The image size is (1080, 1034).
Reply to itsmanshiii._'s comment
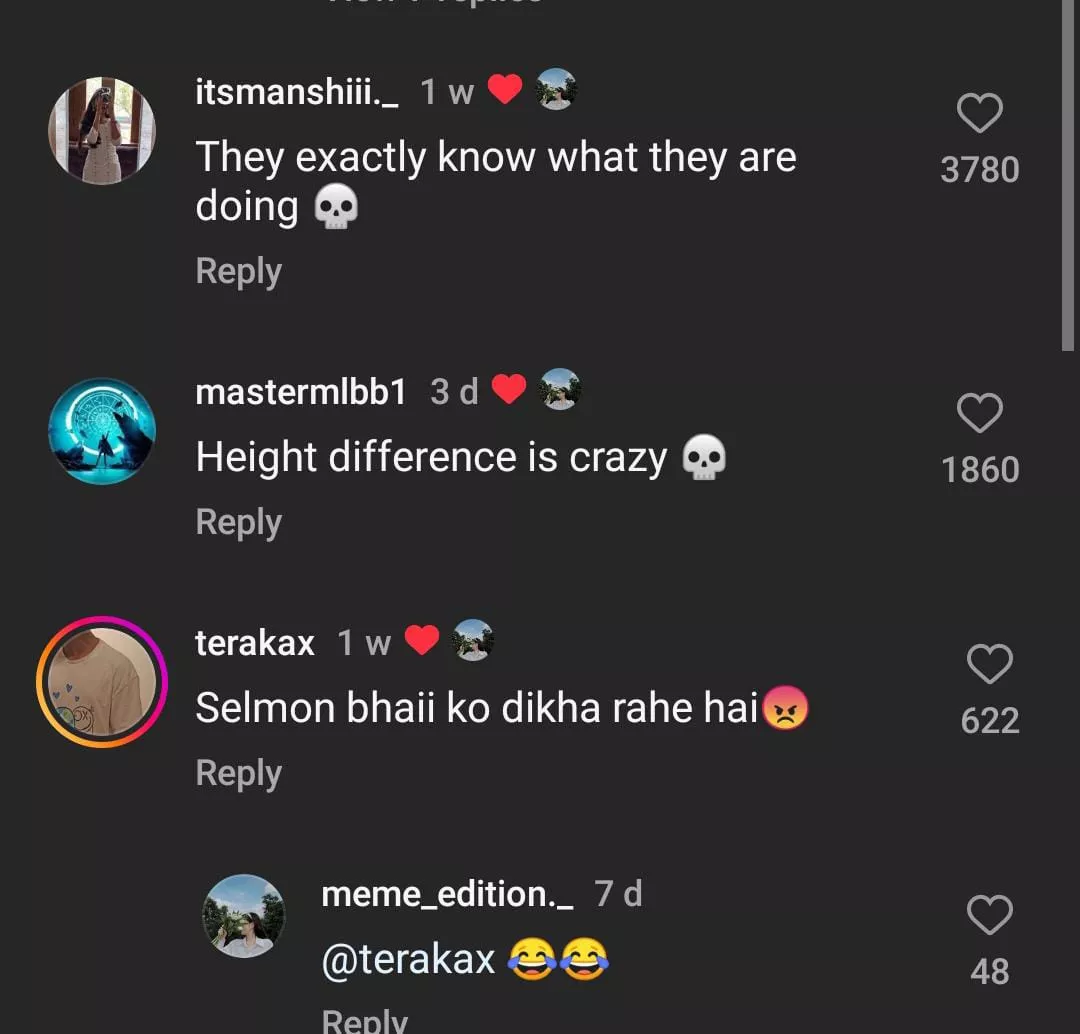click(x=238, y=271)
